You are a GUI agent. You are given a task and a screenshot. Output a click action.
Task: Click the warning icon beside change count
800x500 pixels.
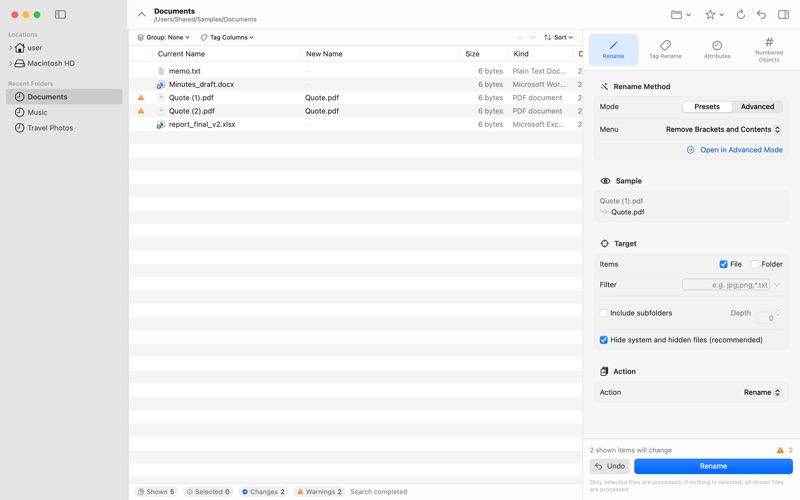pyautogui.click(x=780, y=450)
